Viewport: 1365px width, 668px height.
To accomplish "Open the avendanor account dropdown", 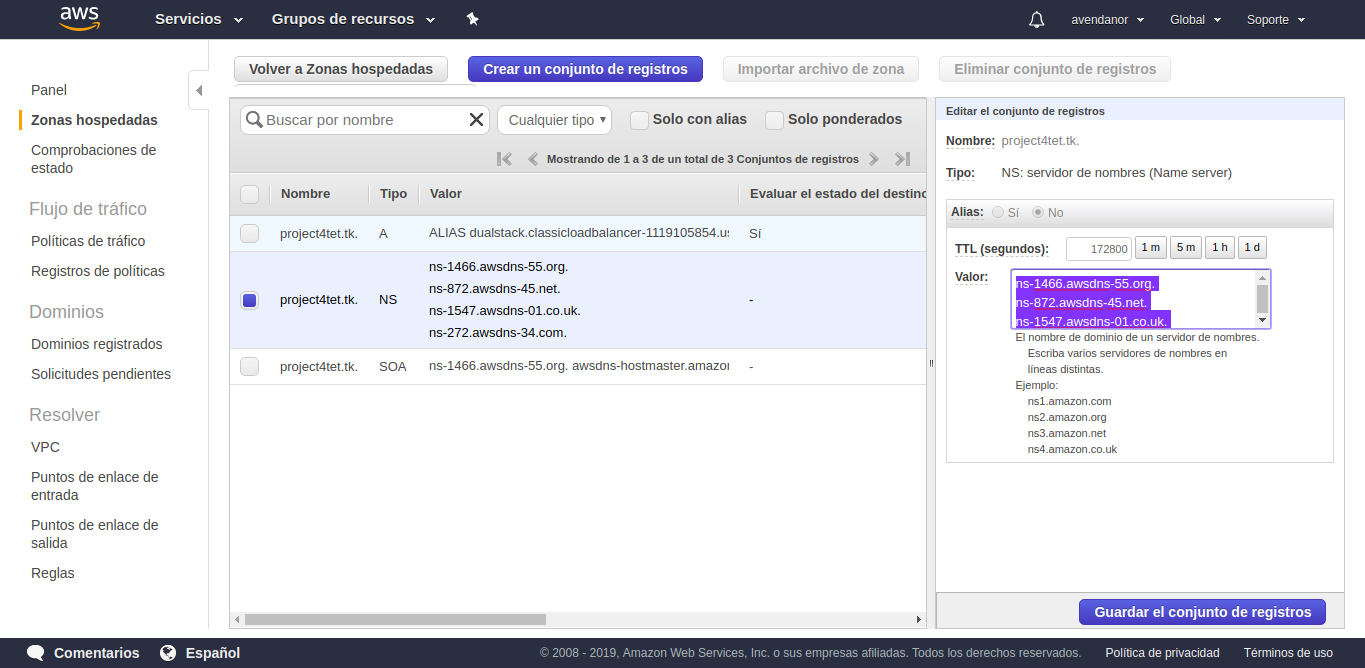I will [1108, 20].
